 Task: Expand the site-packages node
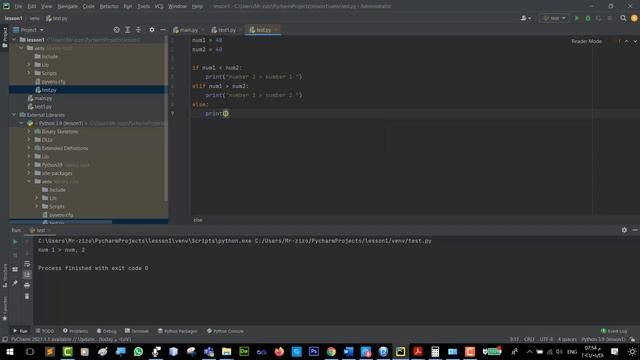click(29, 173)
